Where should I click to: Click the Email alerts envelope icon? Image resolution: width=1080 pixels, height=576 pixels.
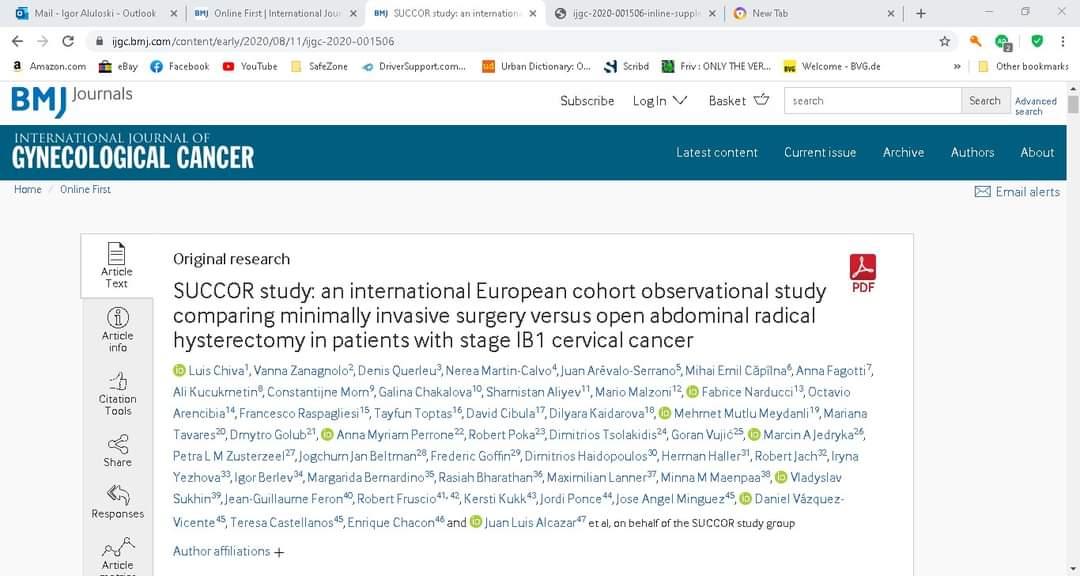click(x=982, y=191)
